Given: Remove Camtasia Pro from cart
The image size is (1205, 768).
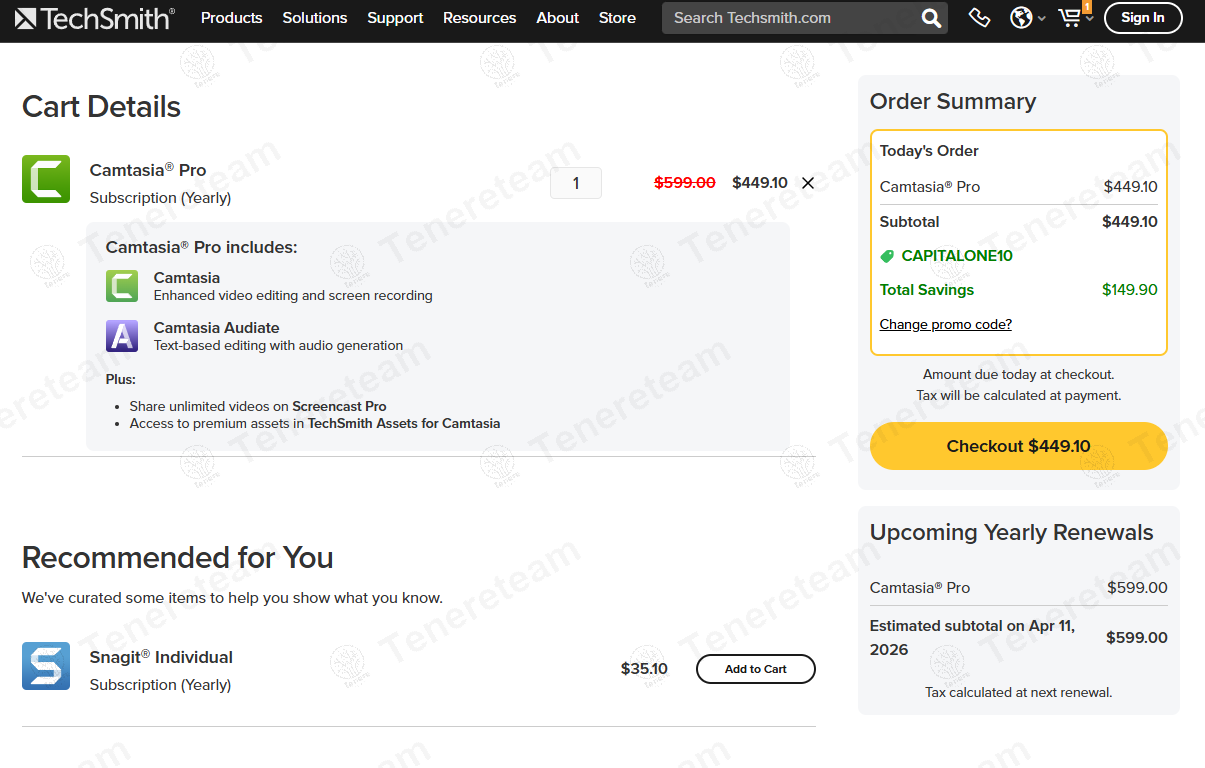Looking at the screenshot, I should (808, 183).
